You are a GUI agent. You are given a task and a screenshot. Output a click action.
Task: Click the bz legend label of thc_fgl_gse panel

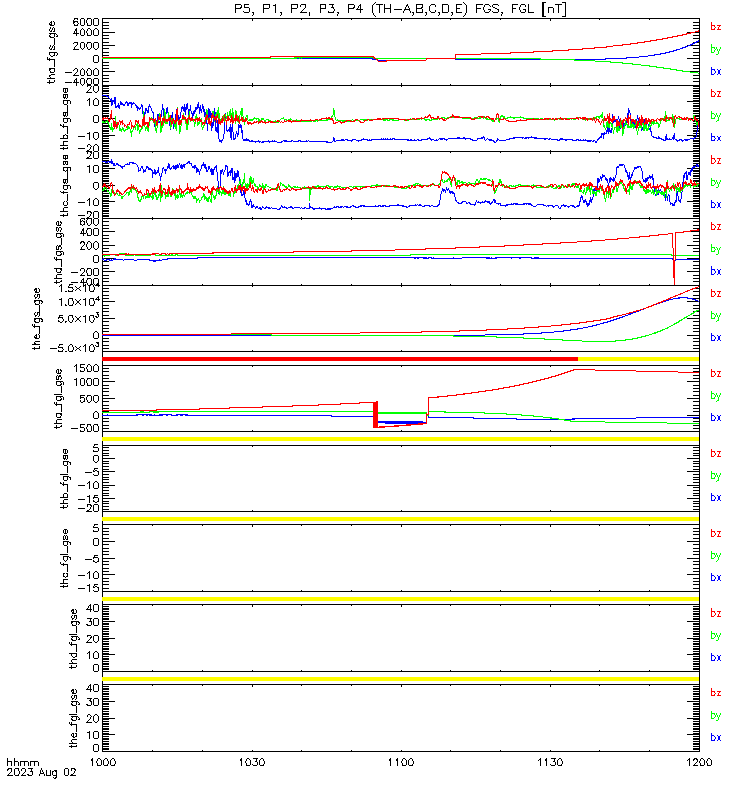coord(716,534)
